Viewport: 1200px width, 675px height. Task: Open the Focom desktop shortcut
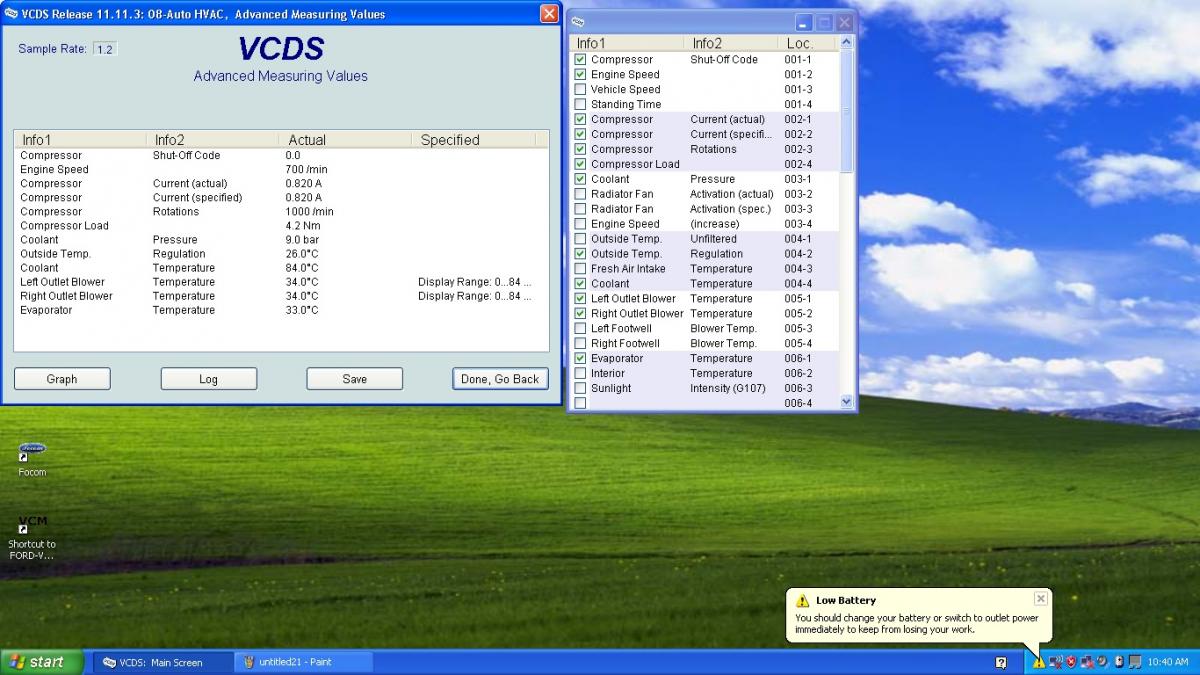click(x=32, y=460)
